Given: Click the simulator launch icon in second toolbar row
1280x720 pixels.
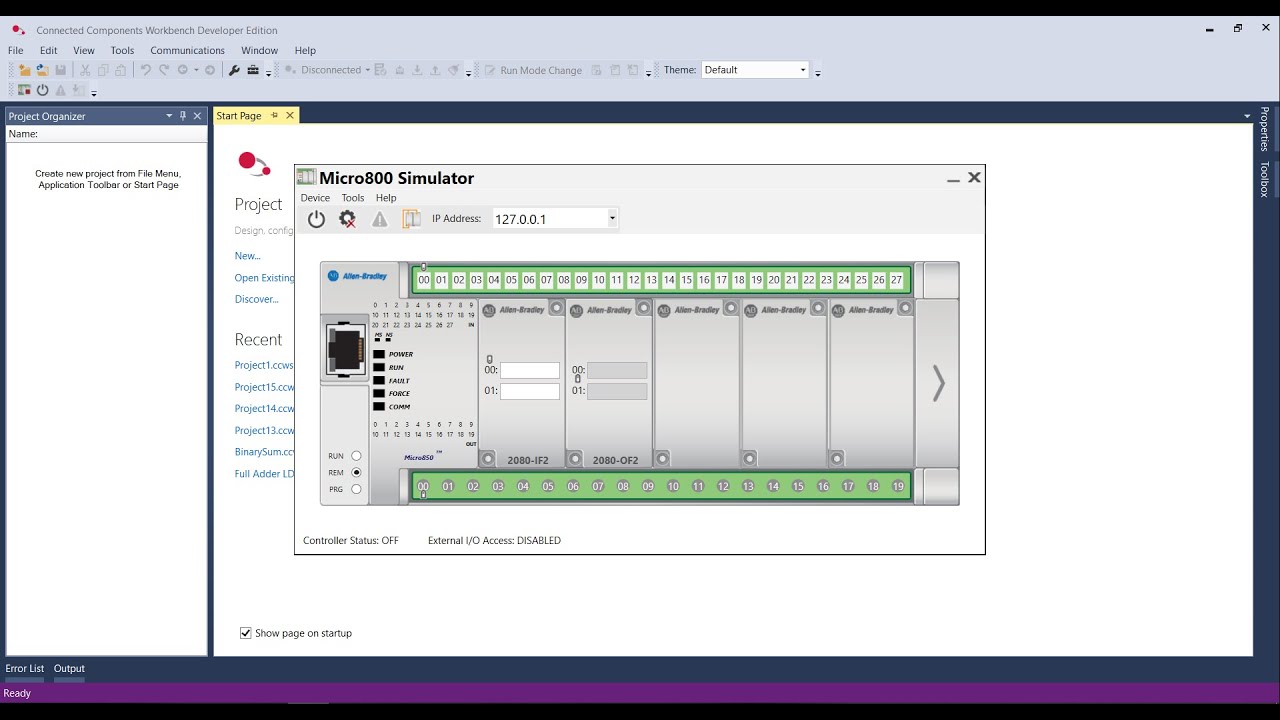Looking at the screenshot, I should click(x=24, y=90).
